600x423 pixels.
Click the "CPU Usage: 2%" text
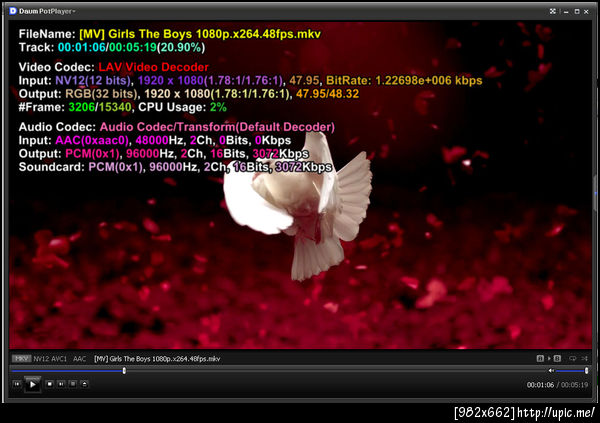pyautogui.click(x=183, y=107)
